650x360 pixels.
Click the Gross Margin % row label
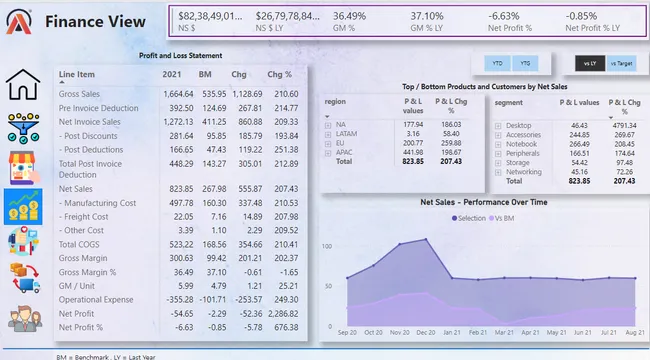point(87,272)
